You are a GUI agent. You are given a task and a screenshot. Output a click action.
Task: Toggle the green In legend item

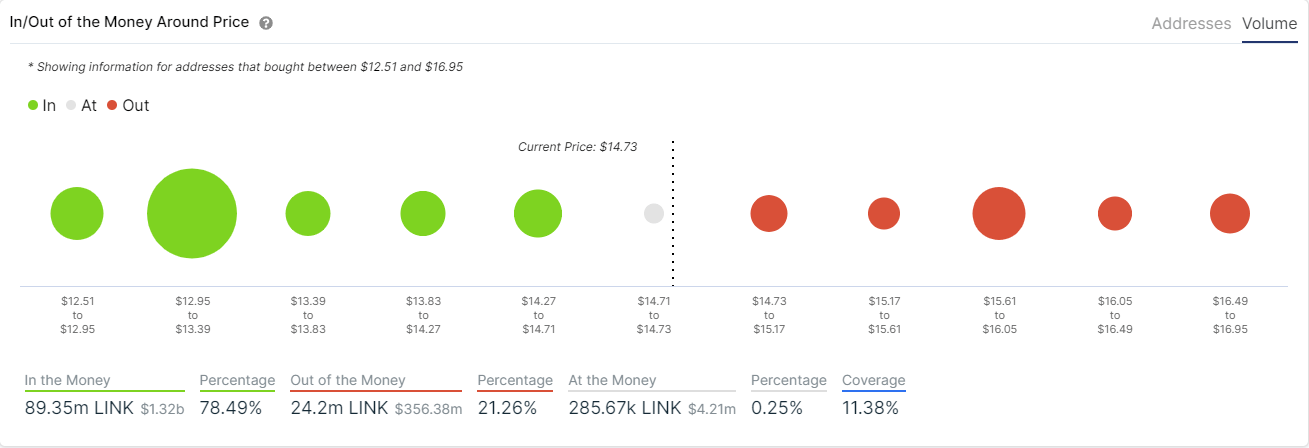(x=42, y=105)
